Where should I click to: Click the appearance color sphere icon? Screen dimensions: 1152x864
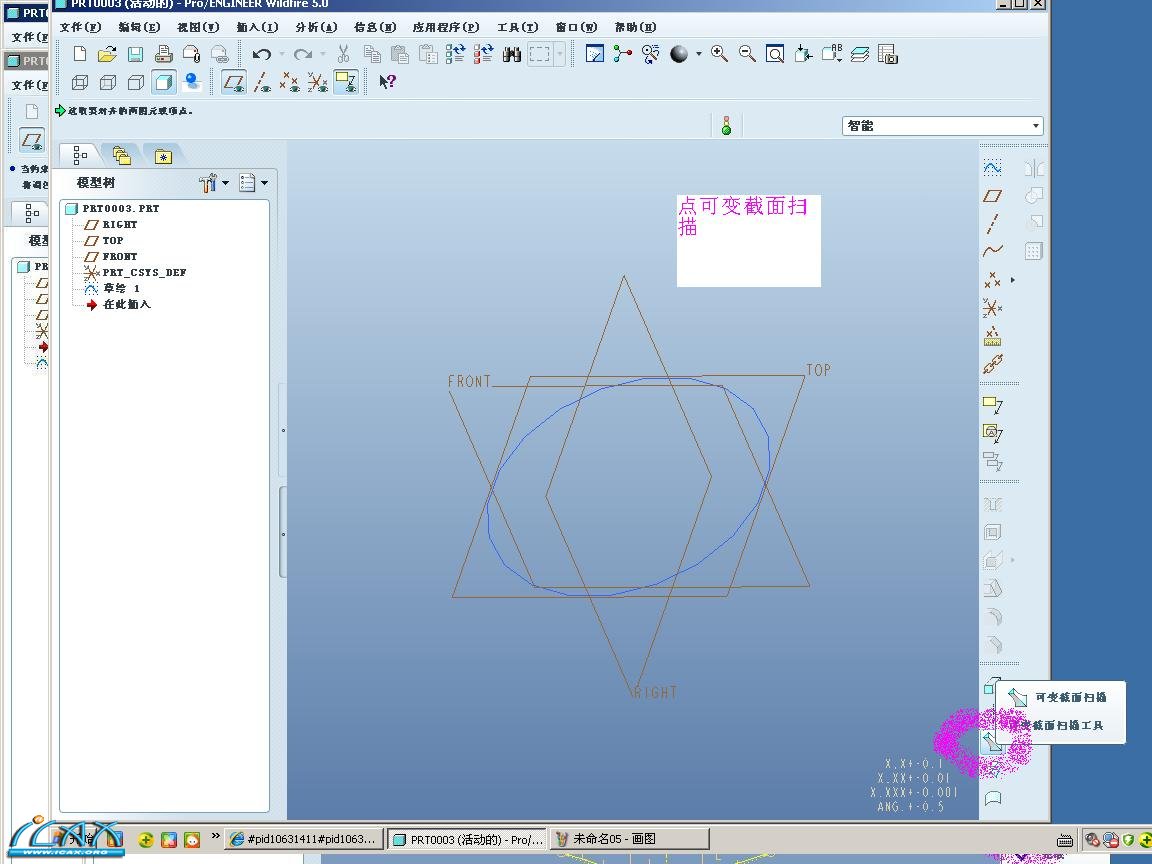tap(679, 54)
